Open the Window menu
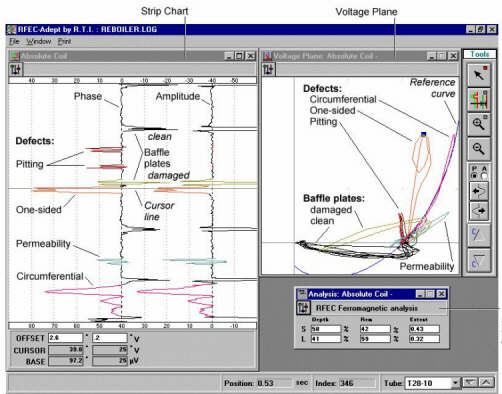Screen dimensions: 502x394 pos(39,42)
